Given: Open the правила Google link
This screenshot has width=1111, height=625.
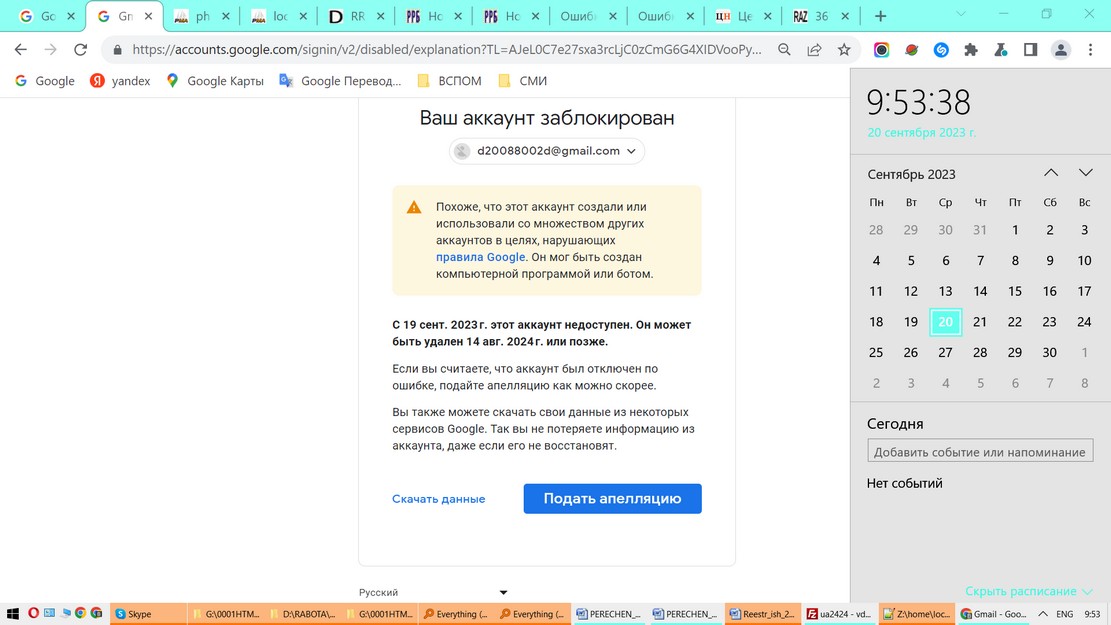Looking at the screenshot, I should (480, 257).
